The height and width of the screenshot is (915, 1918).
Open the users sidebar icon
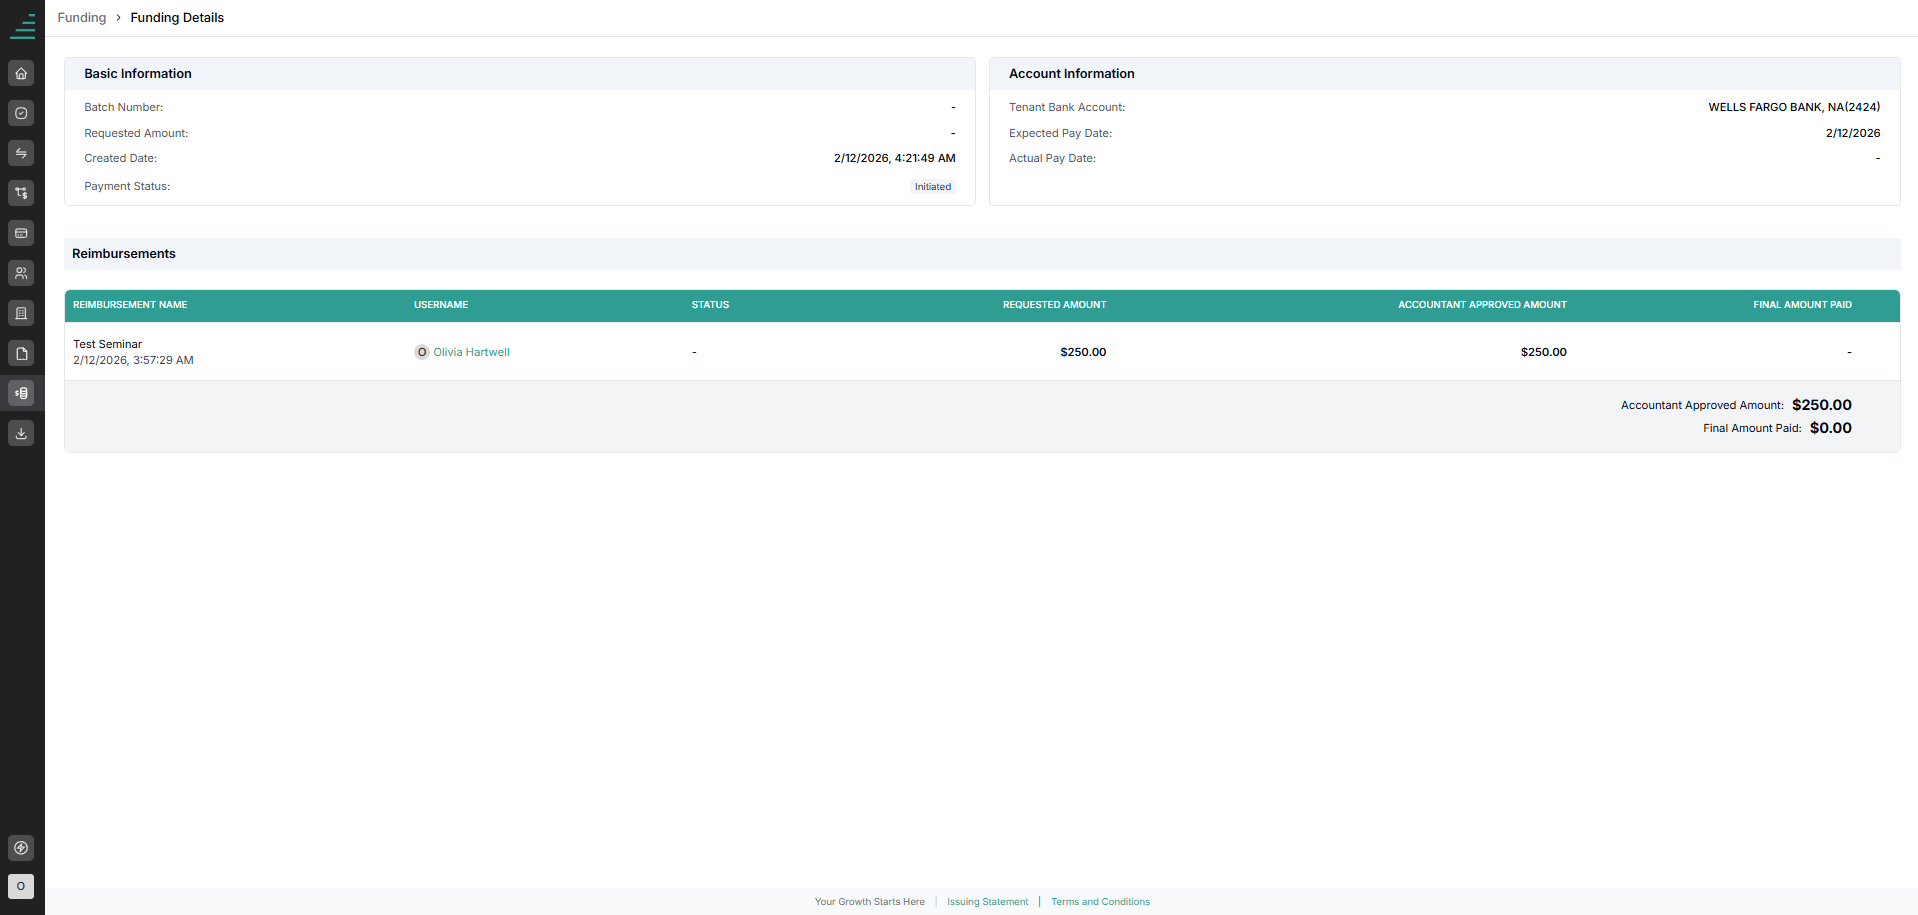[21, 273]
